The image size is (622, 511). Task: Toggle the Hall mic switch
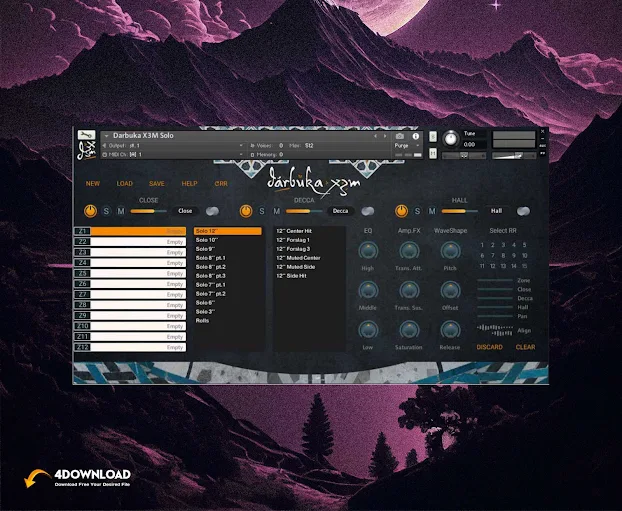(523, 211)
